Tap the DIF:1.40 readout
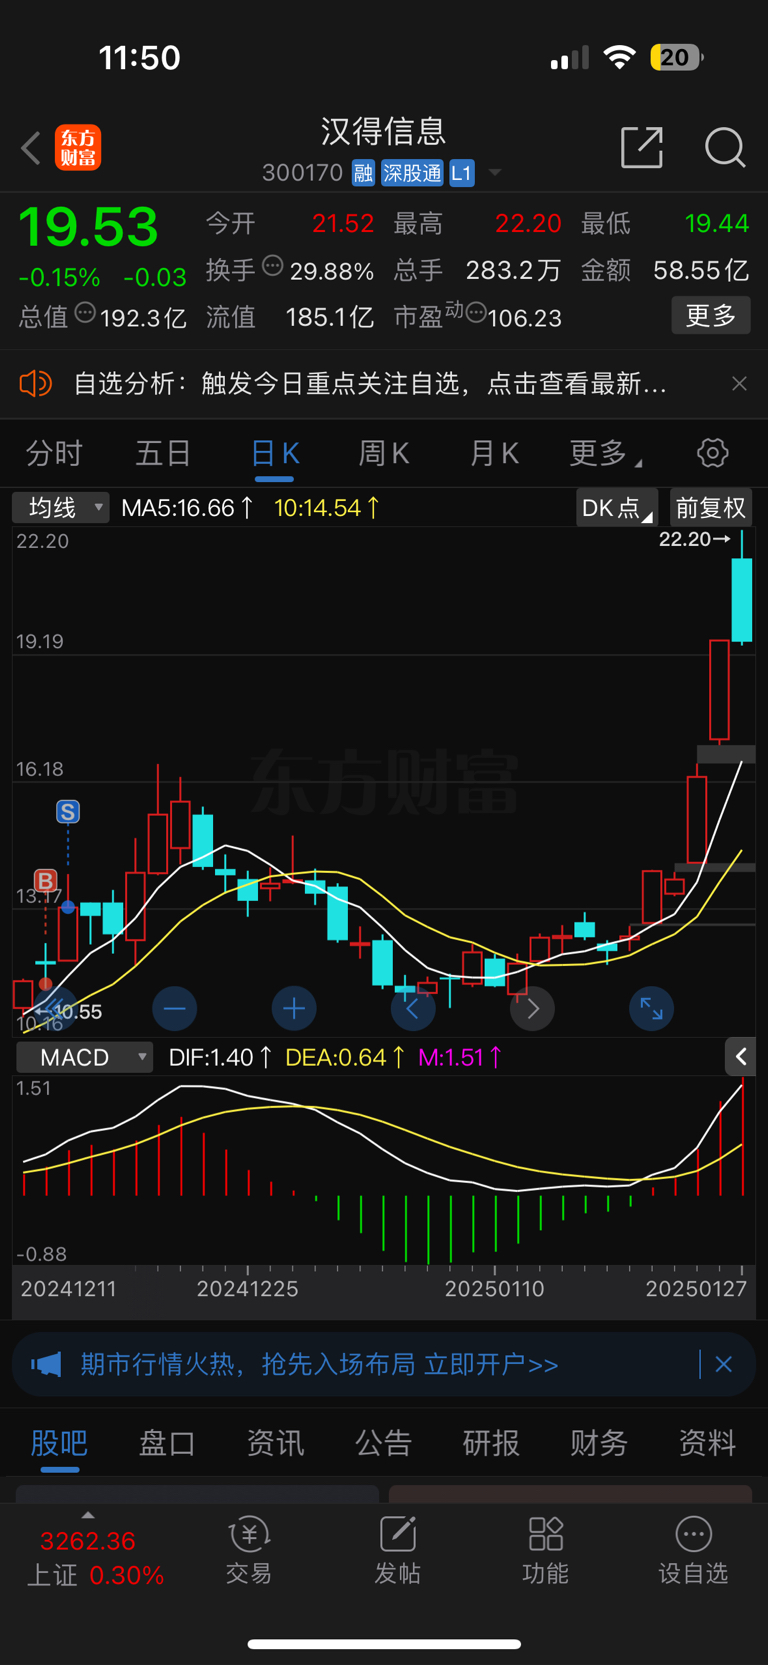Screen dimensions: 769x1665 pos(220,1057)
